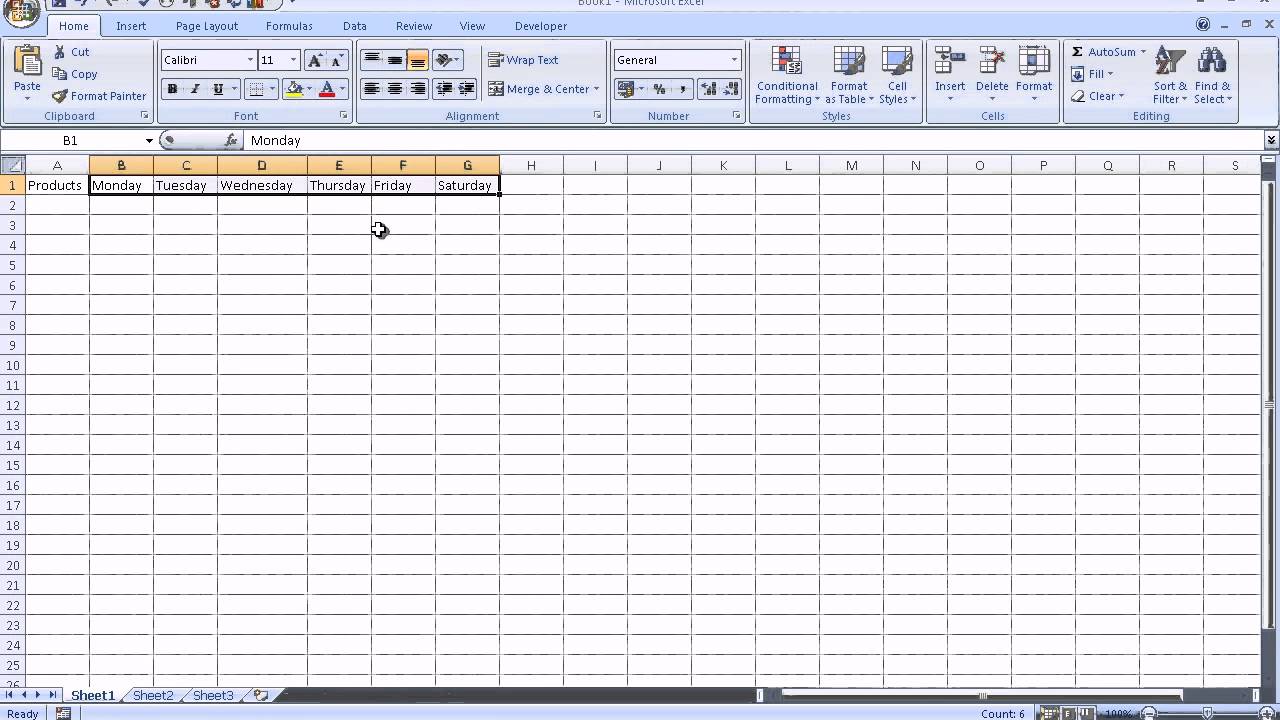Image resolution: width=1280 pixels, height=720 pixels.
Task: Open Cell Styles gallery
Action: (897, 75)
